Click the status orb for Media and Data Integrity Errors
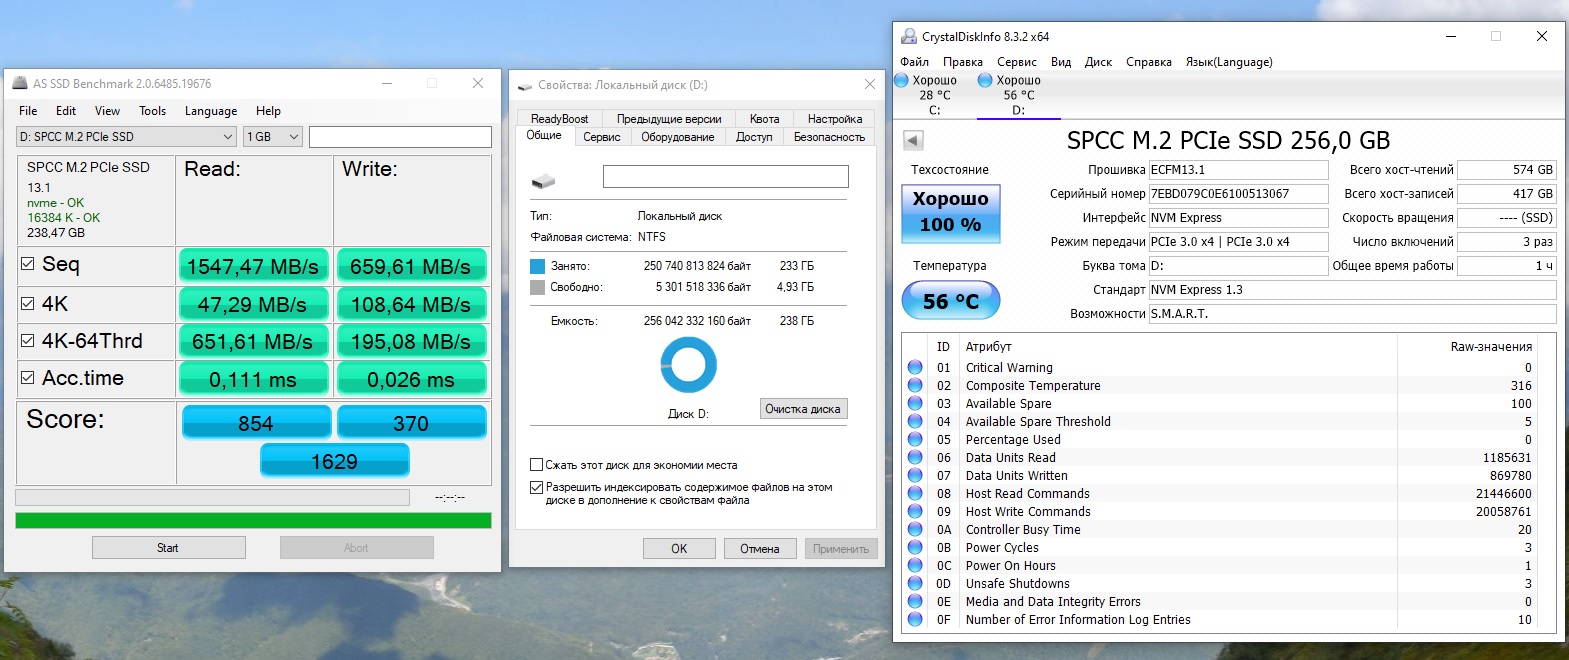Viewport: 1569px width, 660px height. pos(915,601)
